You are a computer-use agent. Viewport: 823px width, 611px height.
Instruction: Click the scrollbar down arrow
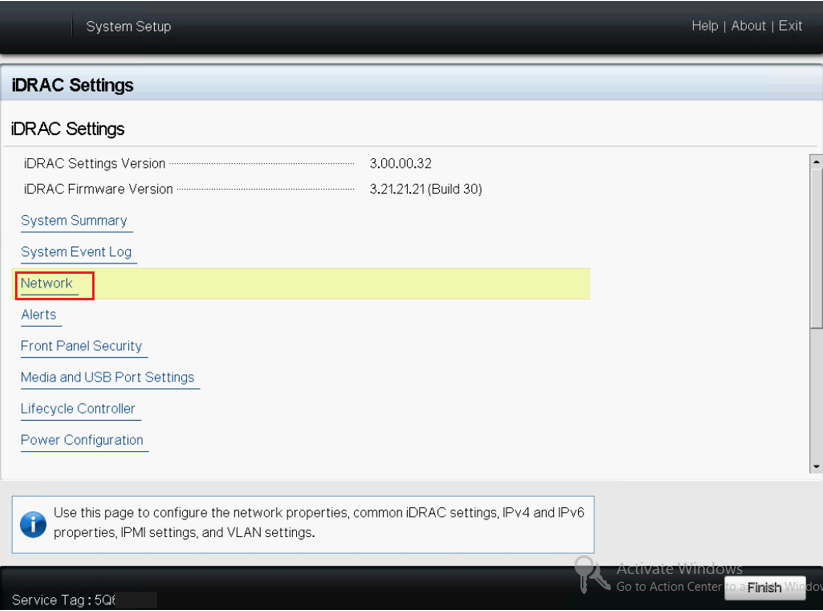pos(816,466)
